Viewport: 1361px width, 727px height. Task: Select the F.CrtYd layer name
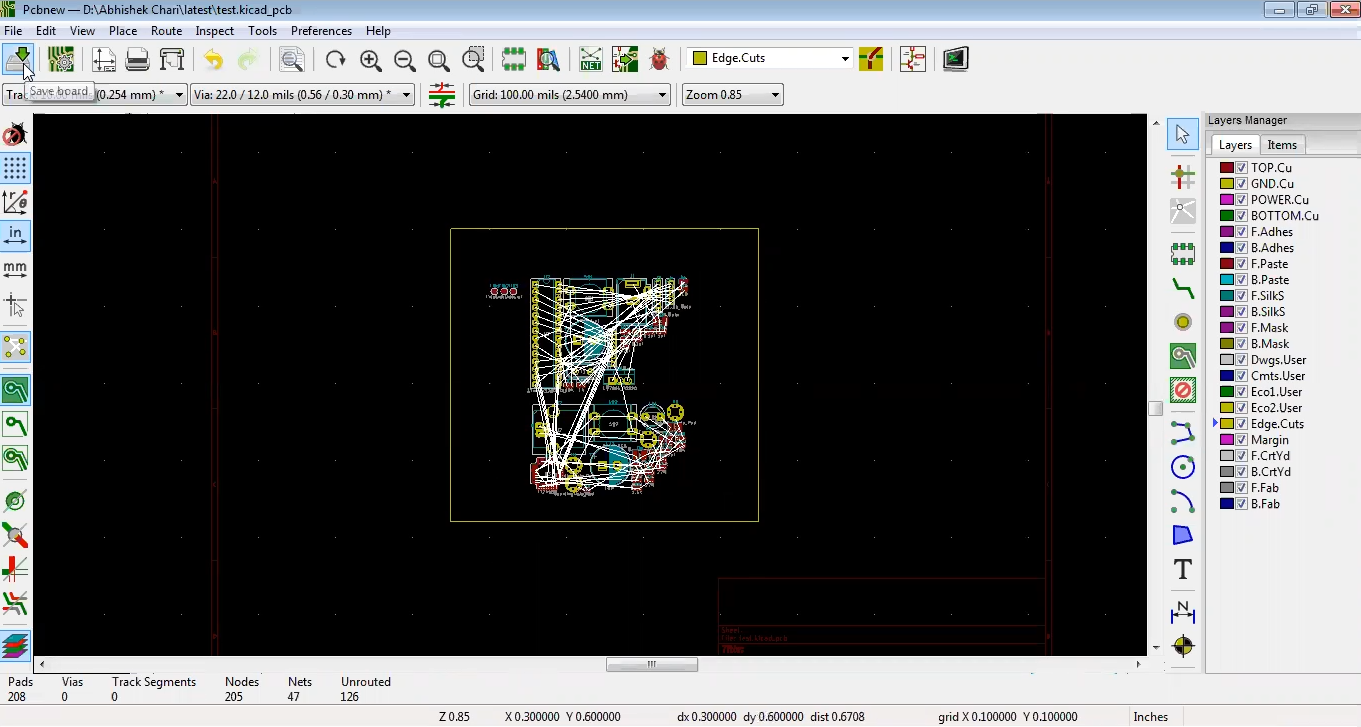coord(1270,456)
